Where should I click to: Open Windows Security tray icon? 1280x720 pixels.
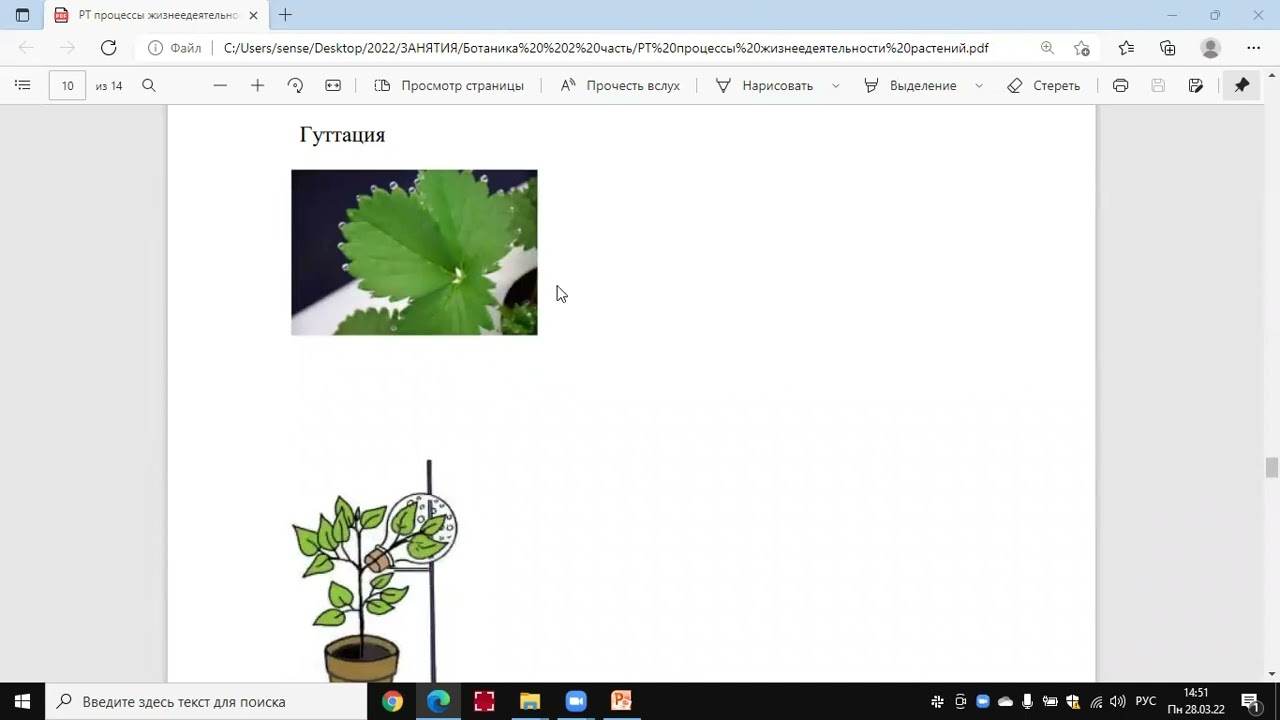[1073, 701]
